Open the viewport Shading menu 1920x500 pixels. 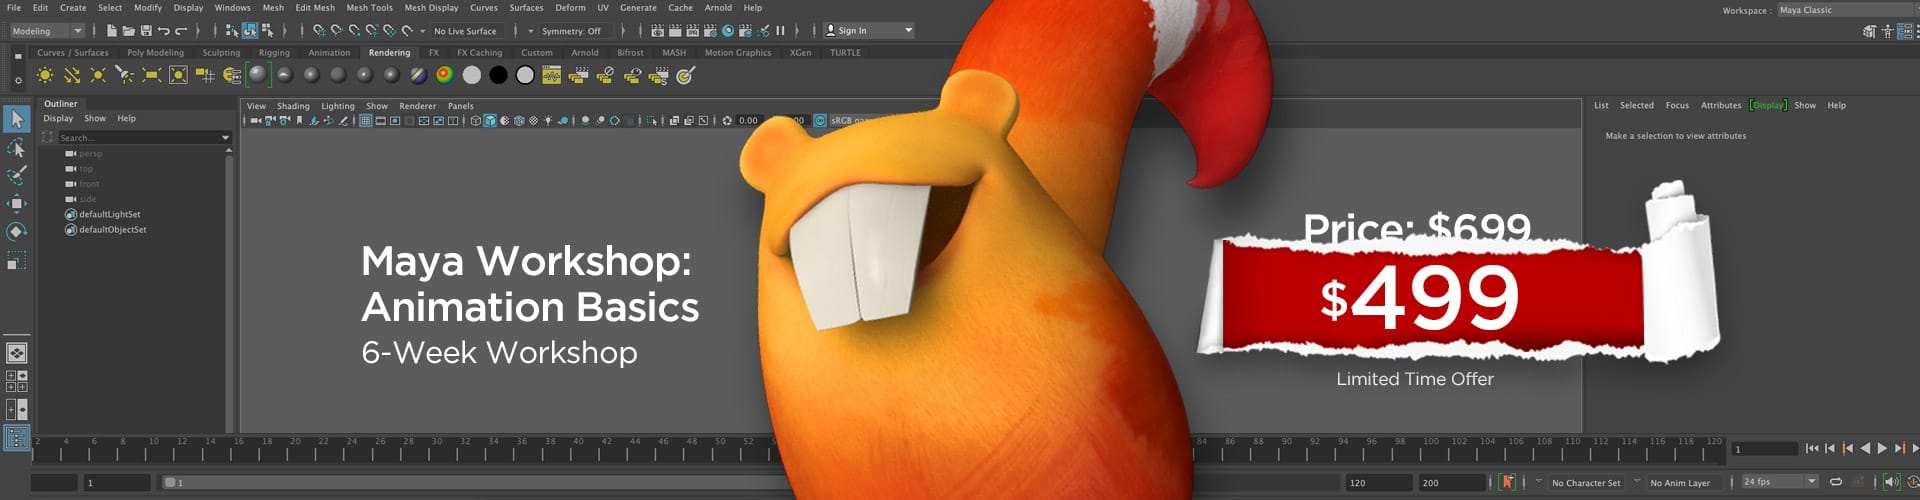[293, 106]
